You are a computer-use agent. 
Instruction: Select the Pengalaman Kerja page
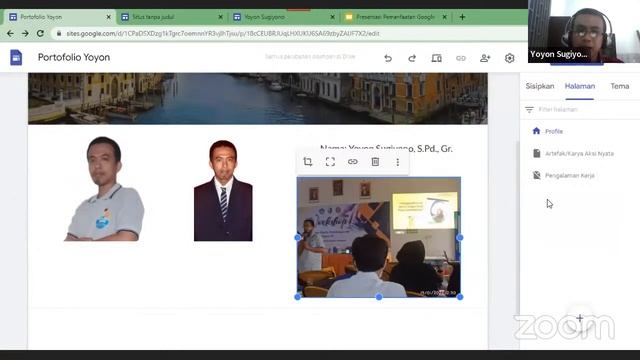coord(570,176)
